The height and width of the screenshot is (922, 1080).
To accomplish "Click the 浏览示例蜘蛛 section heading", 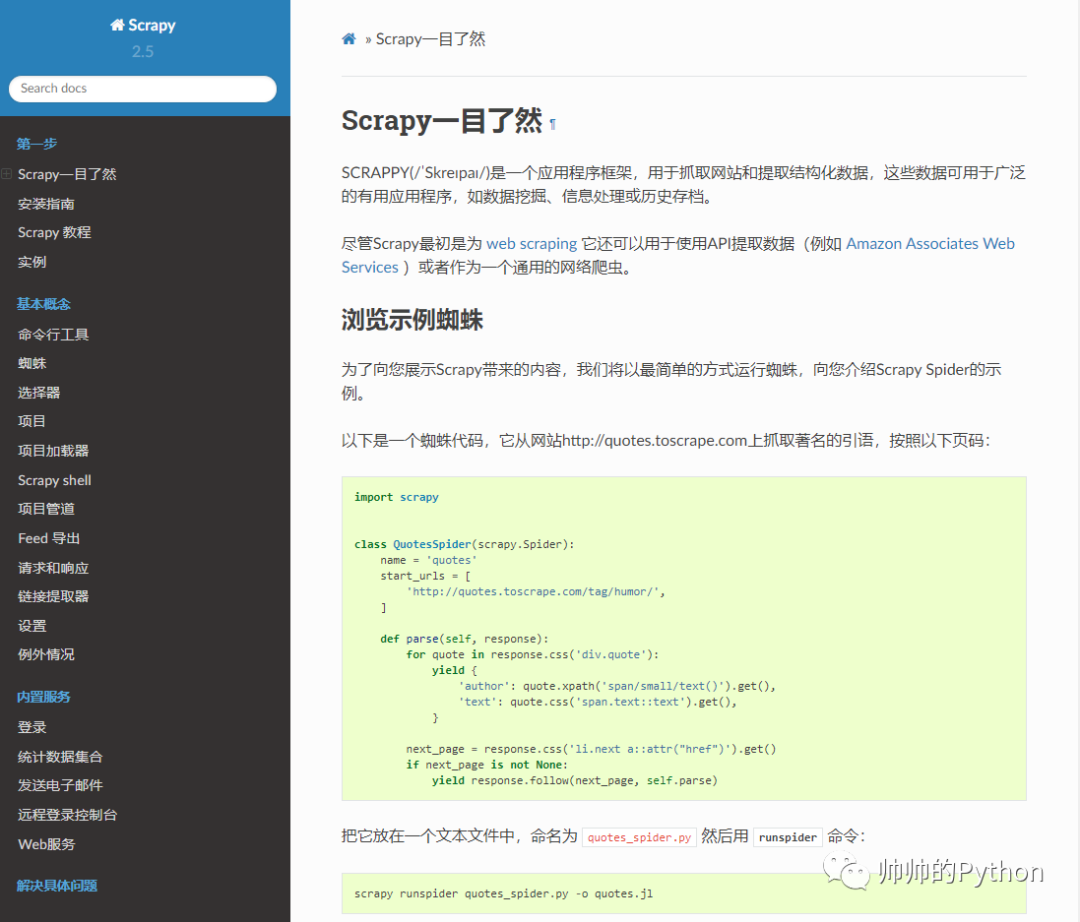I will pos(412,320).
